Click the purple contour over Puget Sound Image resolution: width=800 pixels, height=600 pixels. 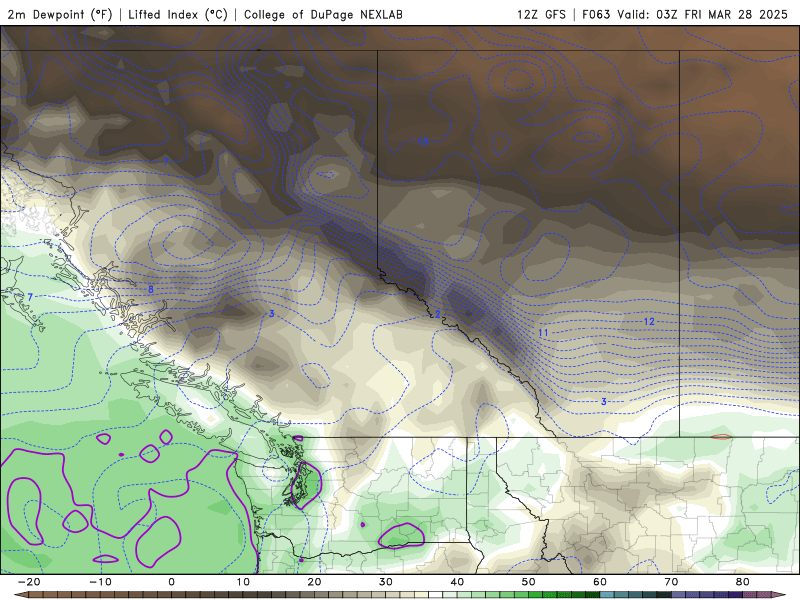pos(305,485)
